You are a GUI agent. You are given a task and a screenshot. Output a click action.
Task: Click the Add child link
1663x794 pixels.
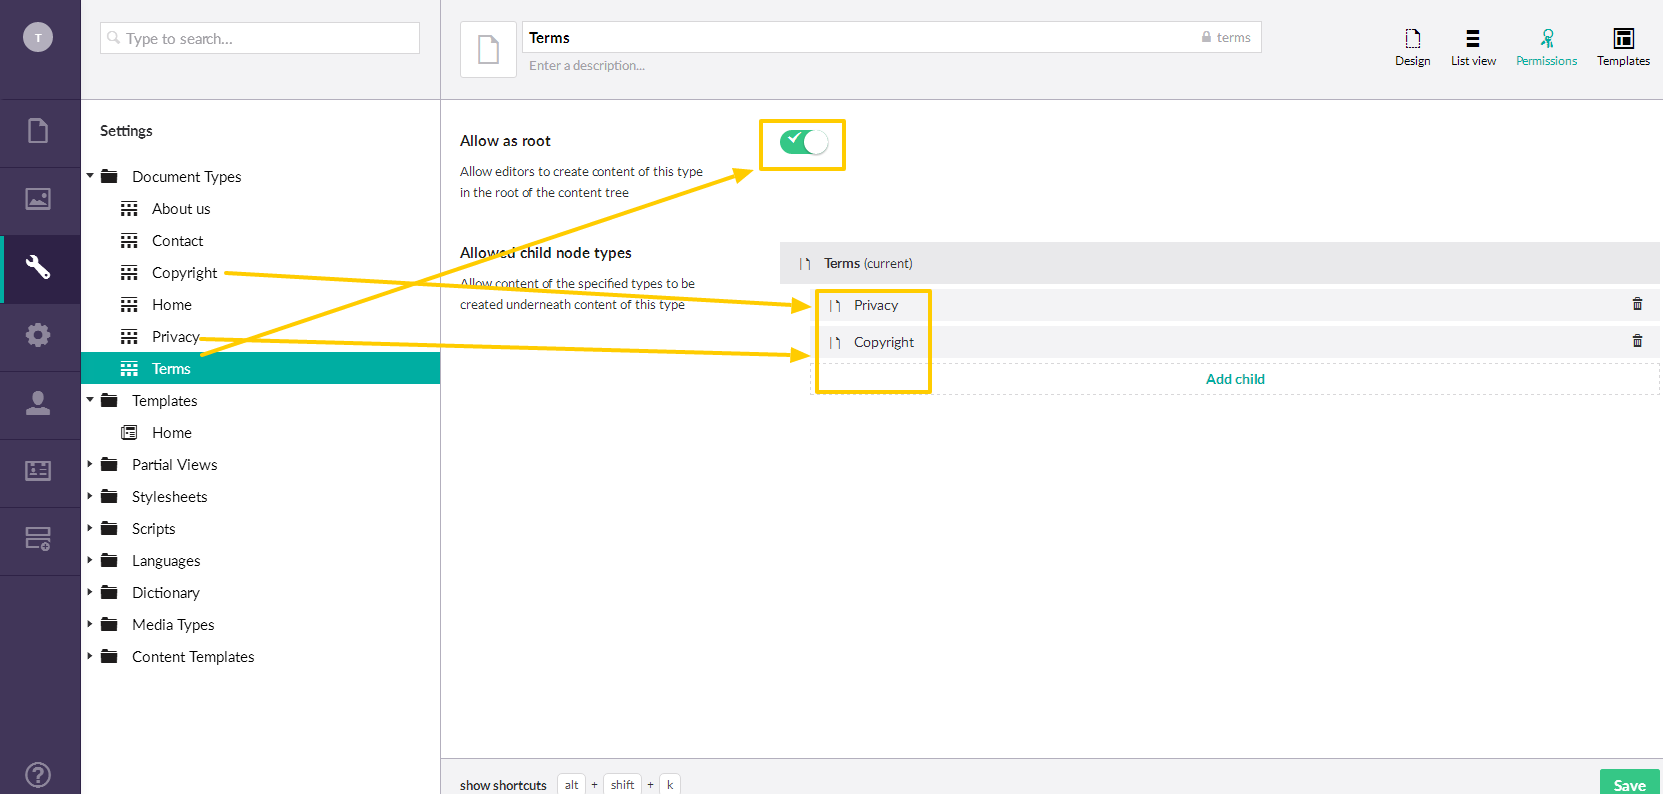pos(1235,379)
